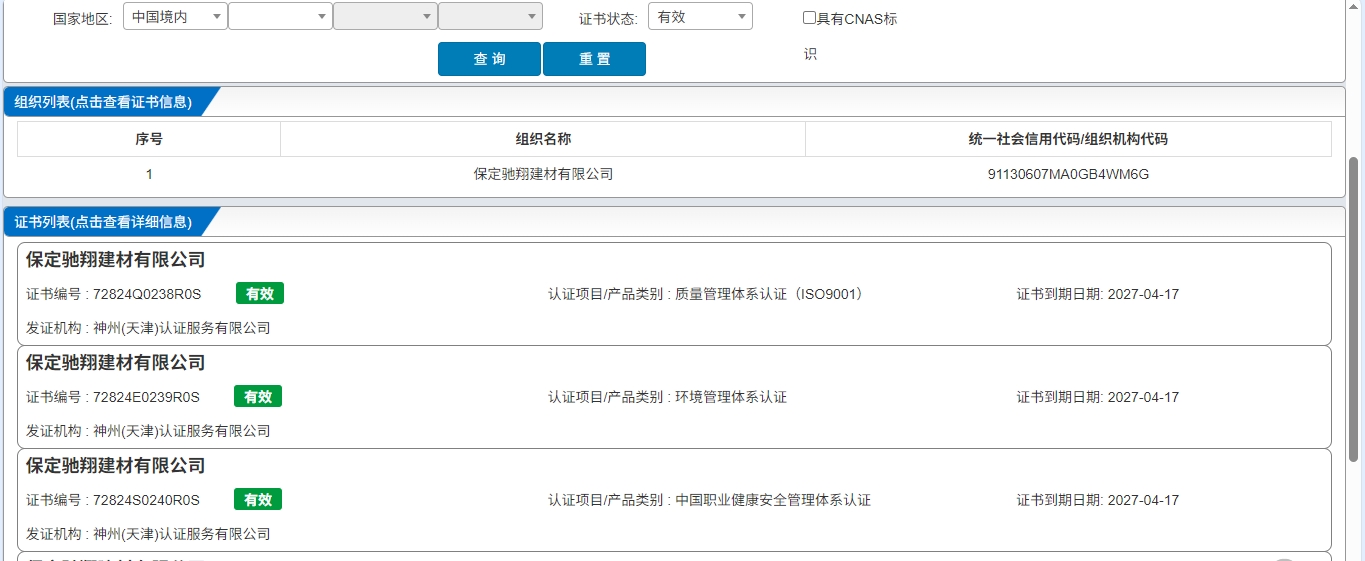Image resolution: width=1365 pixels, height=561 pixels.
Task: Click the 证书状态 label
Action: click(x=608, y=19)
